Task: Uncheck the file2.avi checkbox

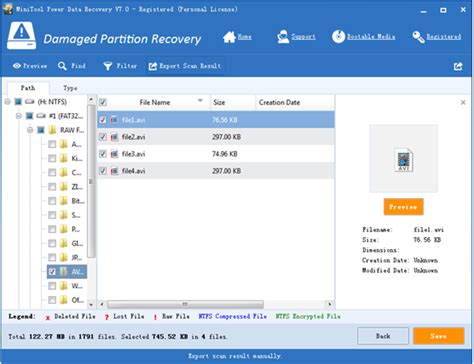Action: [103, 137]
